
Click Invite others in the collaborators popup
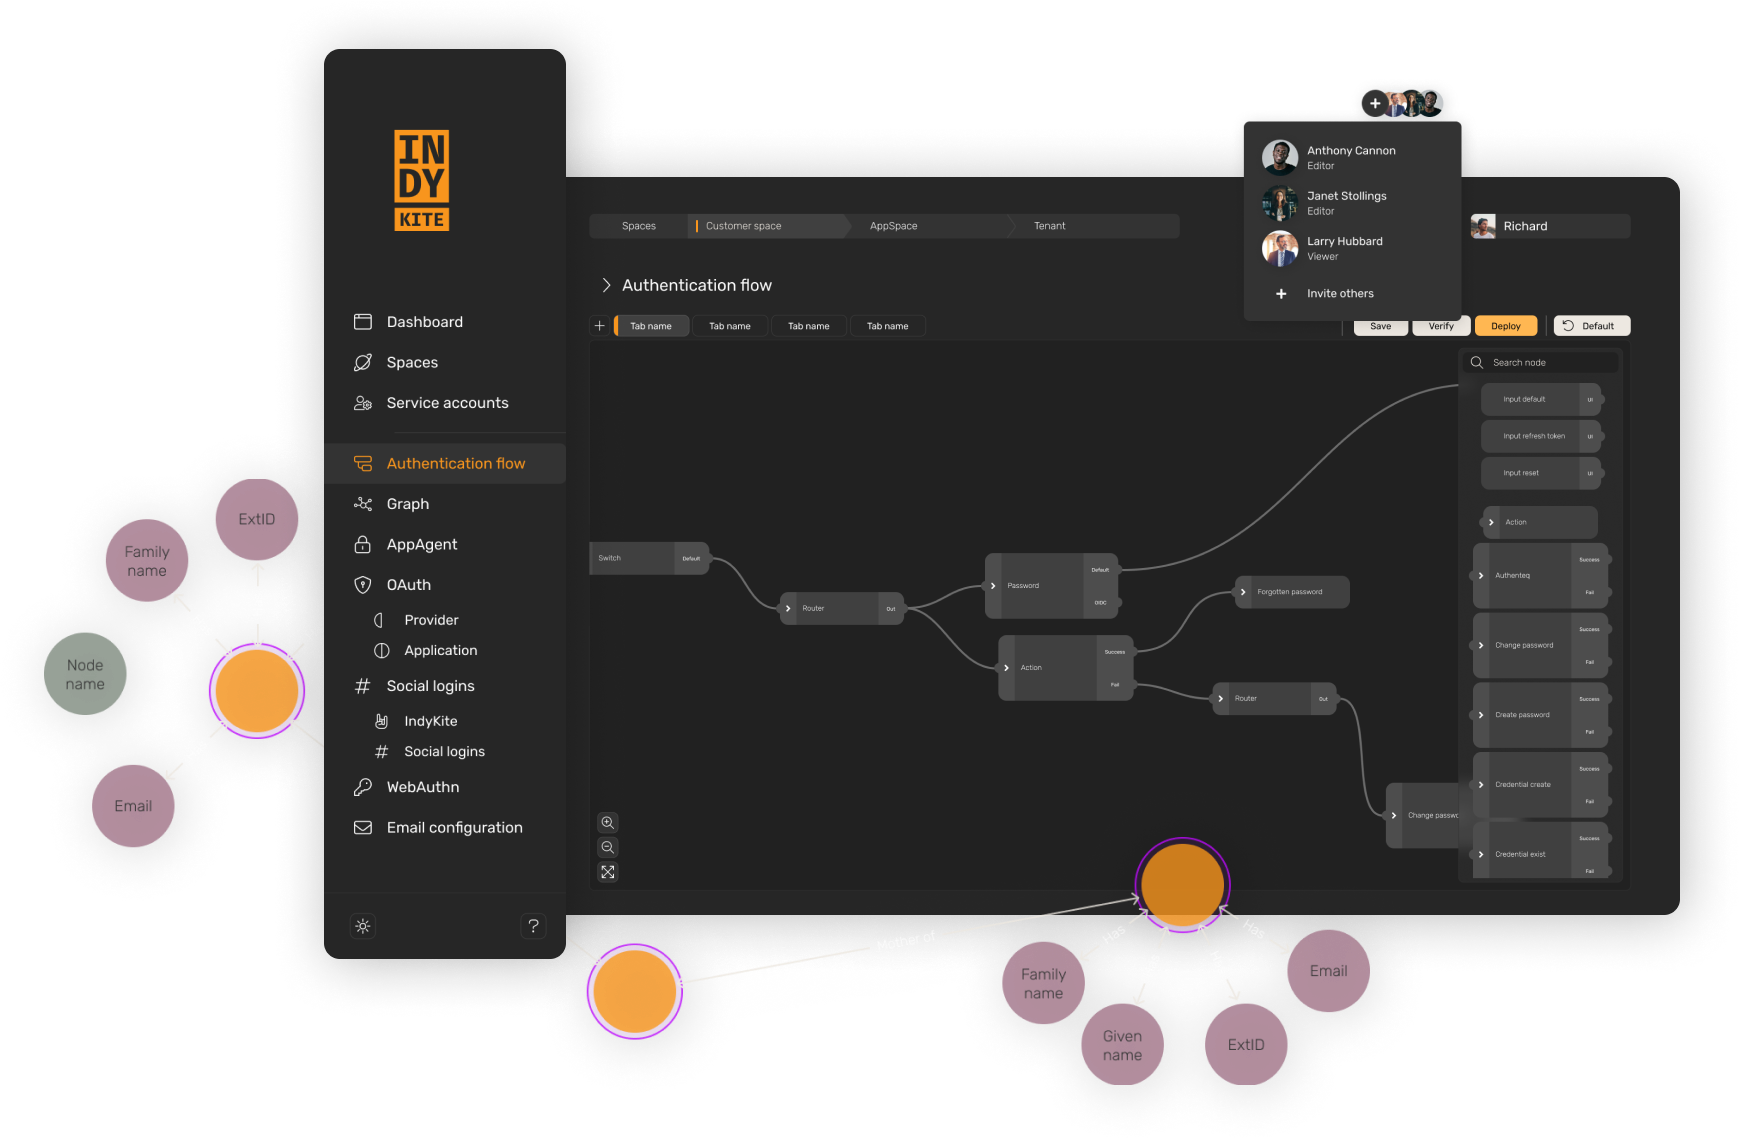pyautogui.click(x=1340, y=294)
